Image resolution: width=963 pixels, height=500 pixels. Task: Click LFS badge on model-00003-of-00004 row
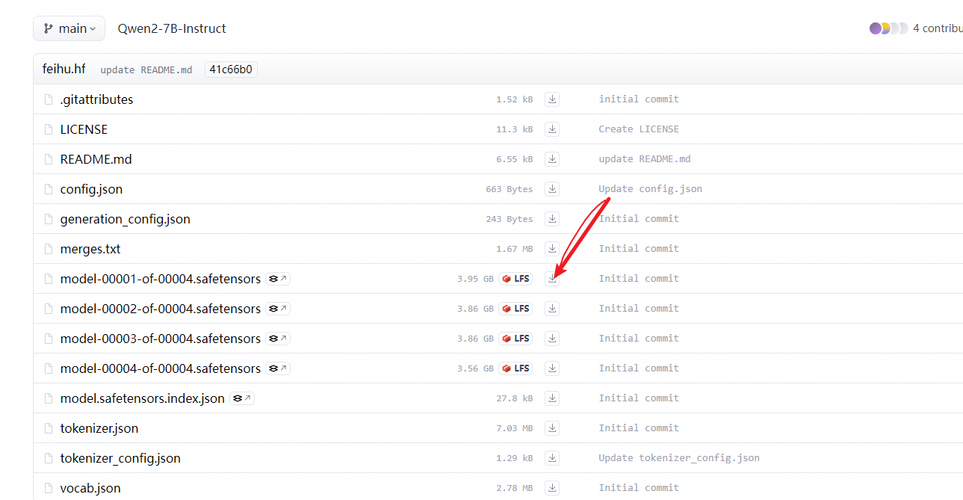point(515,338)
